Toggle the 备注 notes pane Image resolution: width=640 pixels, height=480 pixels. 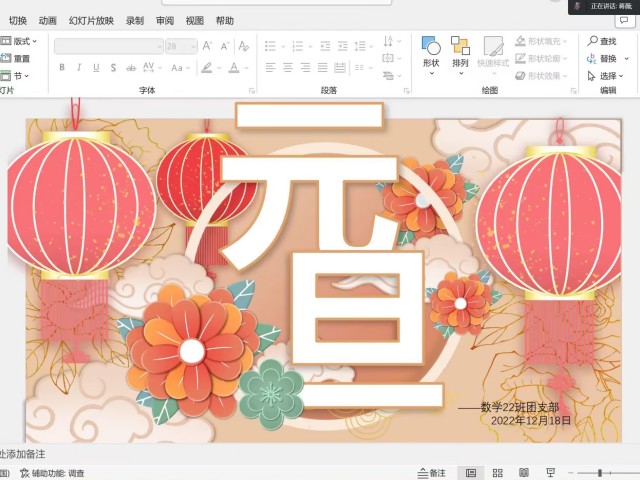[x=432, y=473]
